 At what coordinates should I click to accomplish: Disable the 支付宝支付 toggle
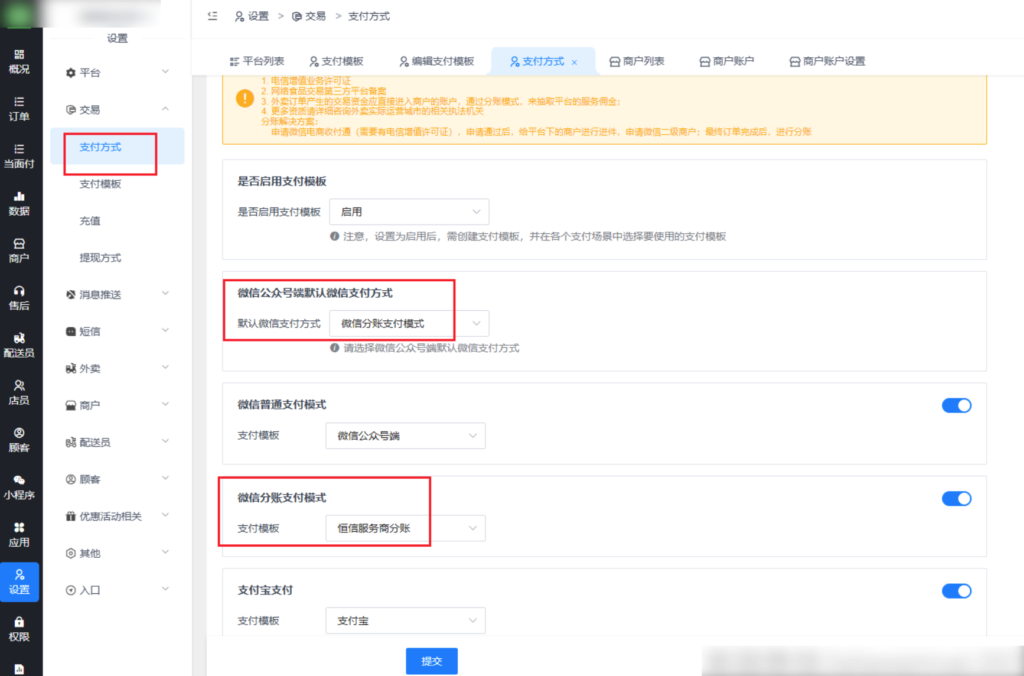[x=956, y=591]
